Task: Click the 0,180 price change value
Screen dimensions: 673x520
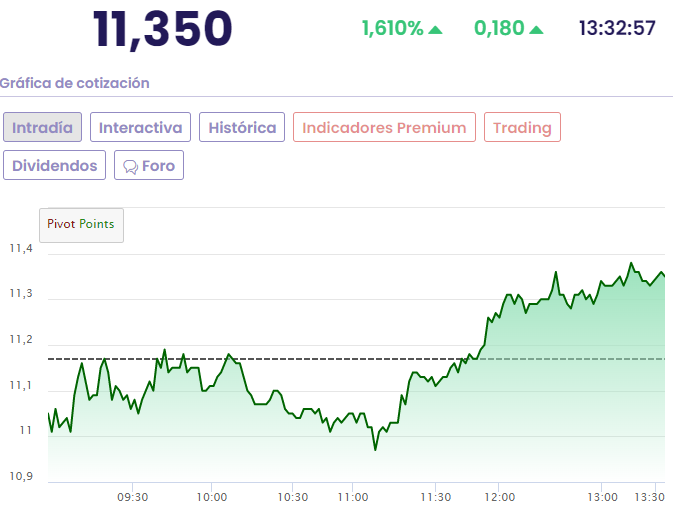Action: tap(499, 28)
